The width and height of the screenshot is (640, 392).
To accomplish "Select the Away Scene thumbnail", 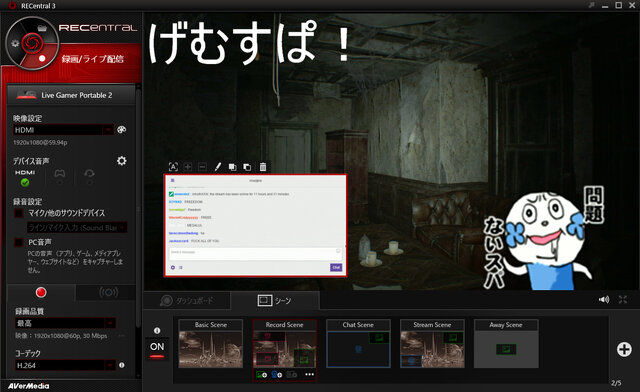I will 506,344.
